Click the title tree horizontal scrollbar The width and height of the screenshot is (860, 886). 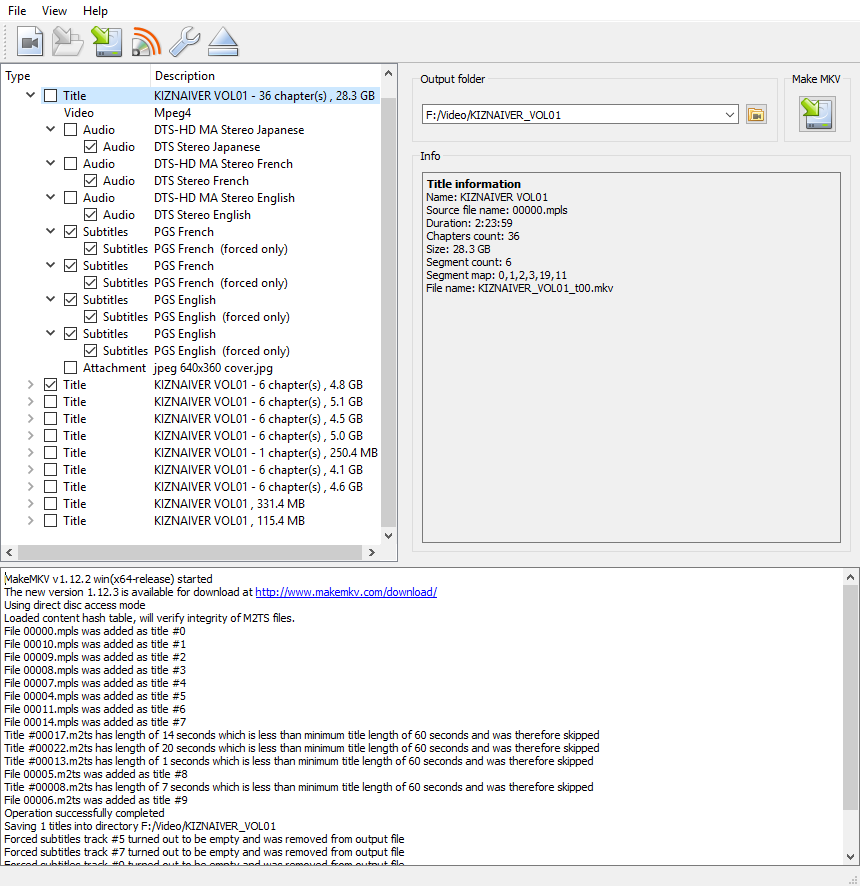click(190, 553)
